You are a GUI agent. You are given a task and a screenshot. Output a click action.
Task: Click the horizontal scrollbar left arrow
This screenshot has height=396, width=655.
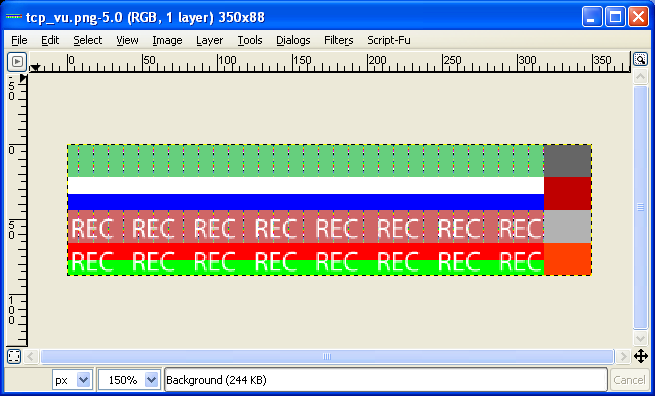[30, 356]
